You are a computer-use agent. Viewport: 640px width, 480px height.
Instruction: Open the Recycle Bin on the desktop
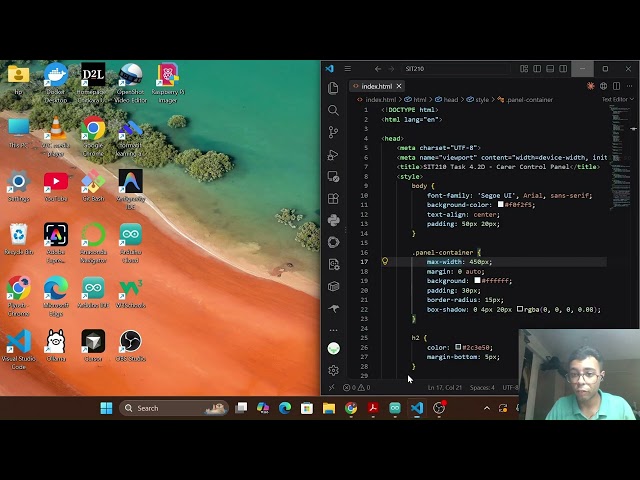(18, 239)
